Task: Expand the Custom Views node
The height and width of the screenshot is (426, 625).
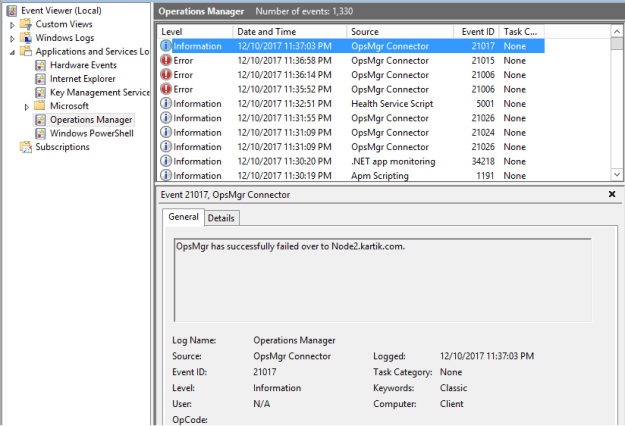Action: [12, 25]
